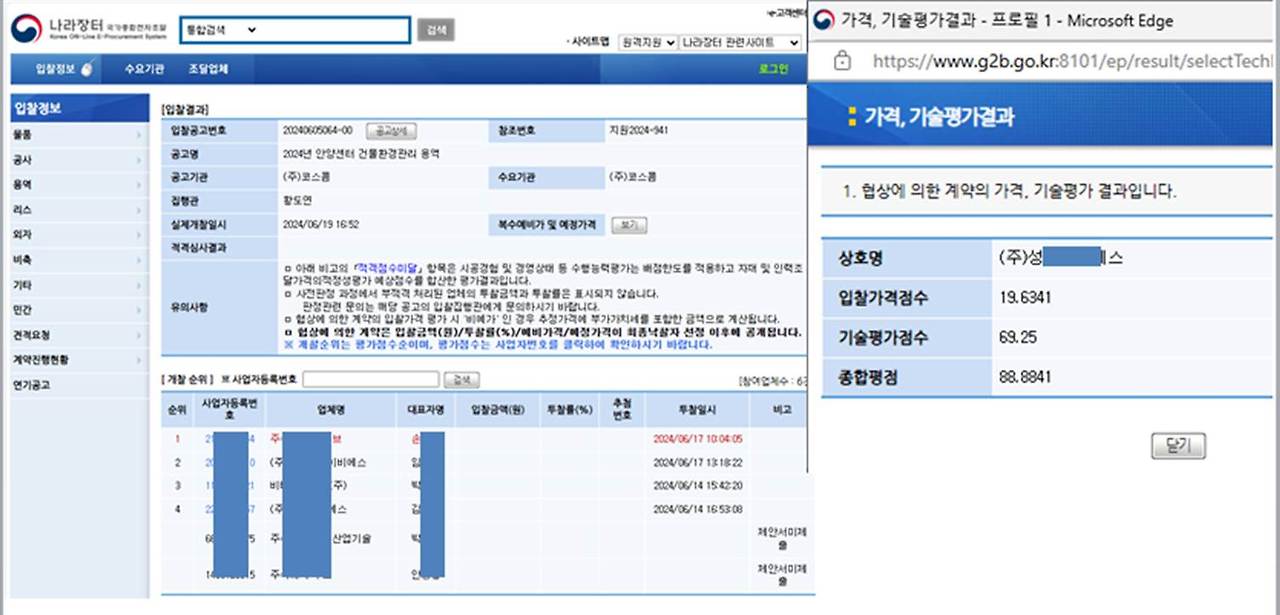
Task: Click the 사업자등록번호 input field
Action: click(370, 379)
